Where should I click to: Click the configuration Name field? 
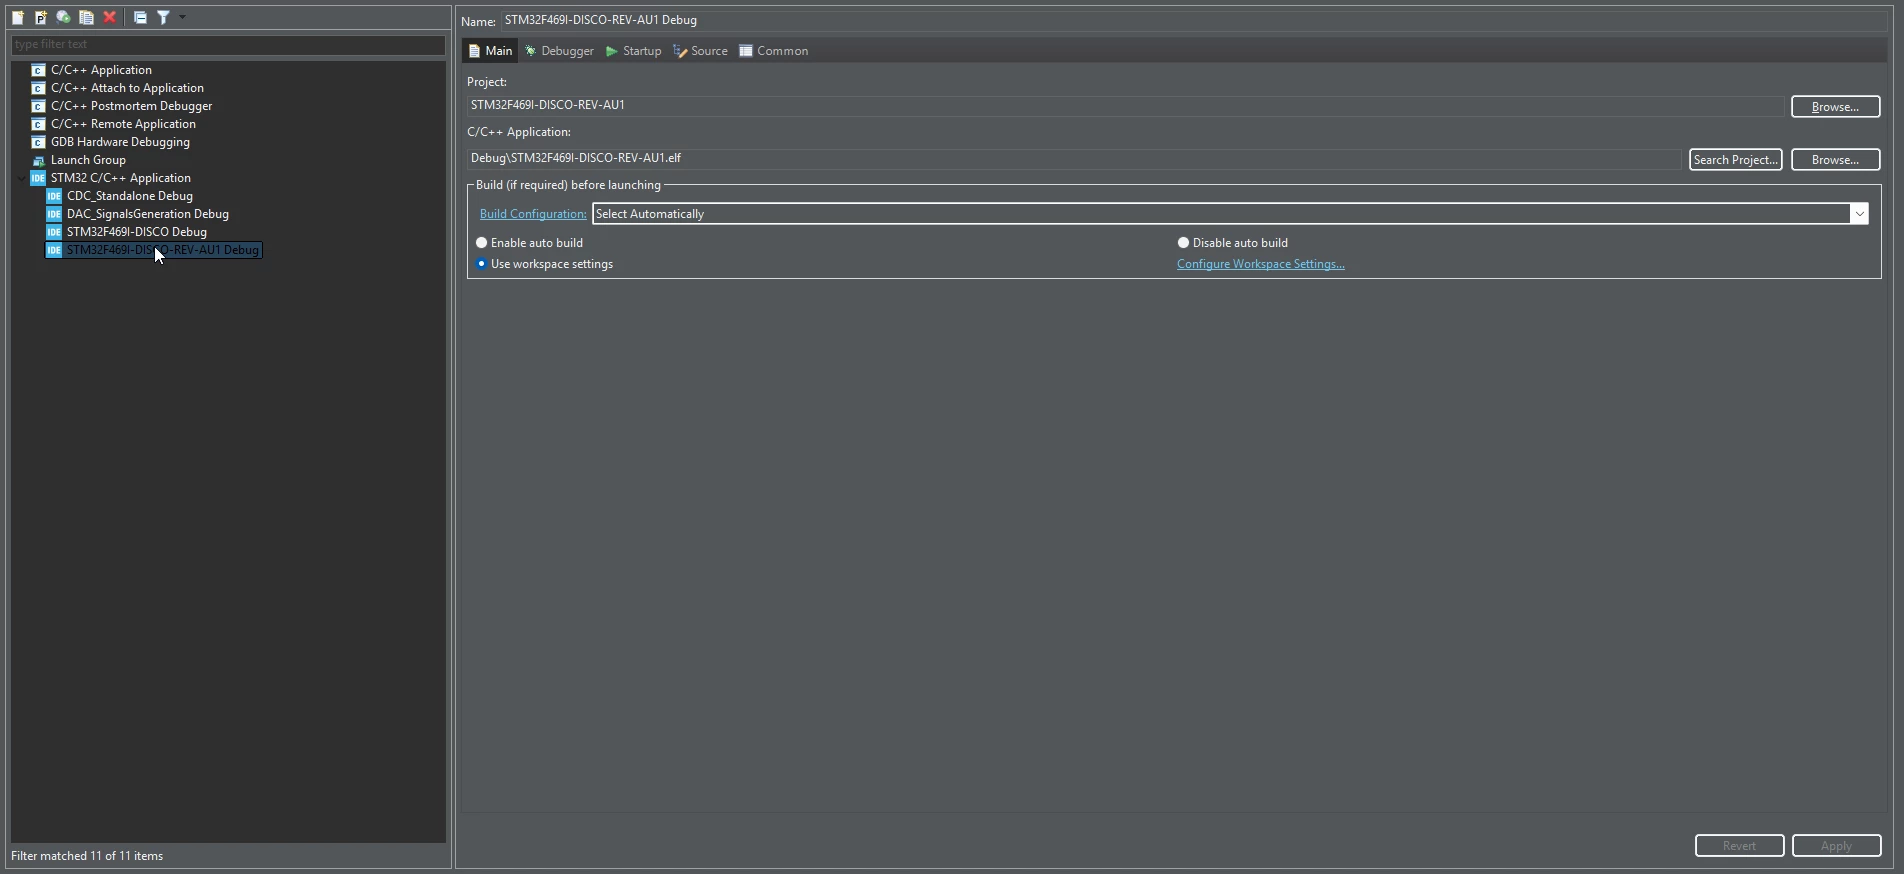1192,20
